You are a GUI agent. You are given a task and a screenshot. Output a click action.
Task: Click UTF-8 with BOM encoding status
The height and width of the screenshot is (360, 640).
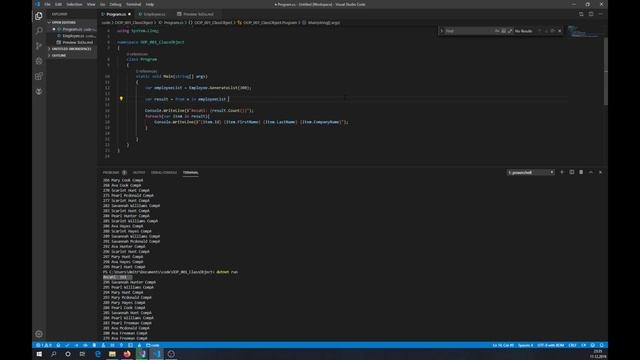pyautogui.click(x=550, y=345)
